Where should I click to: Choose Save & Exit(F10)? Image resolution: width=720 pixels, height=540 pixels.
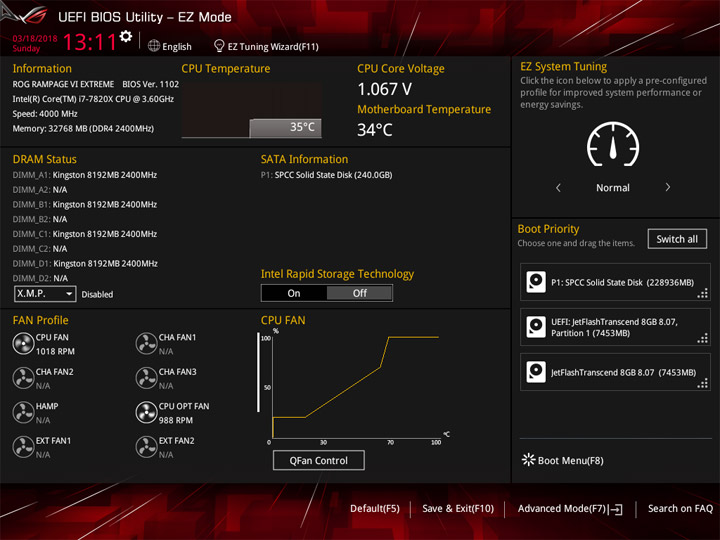[458, 508]
